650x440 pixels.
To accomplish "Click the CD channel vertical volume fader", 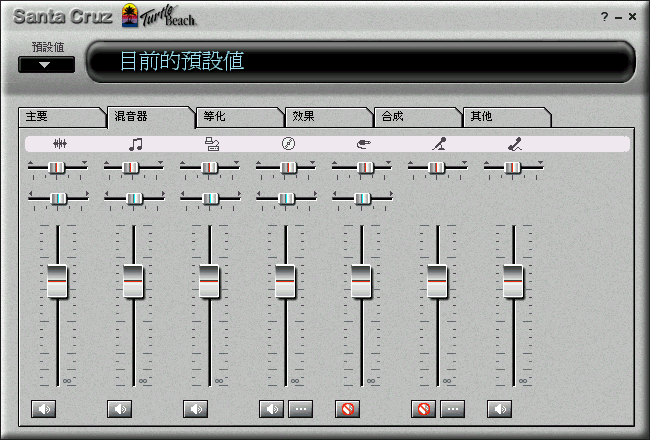I will (285, 281).
